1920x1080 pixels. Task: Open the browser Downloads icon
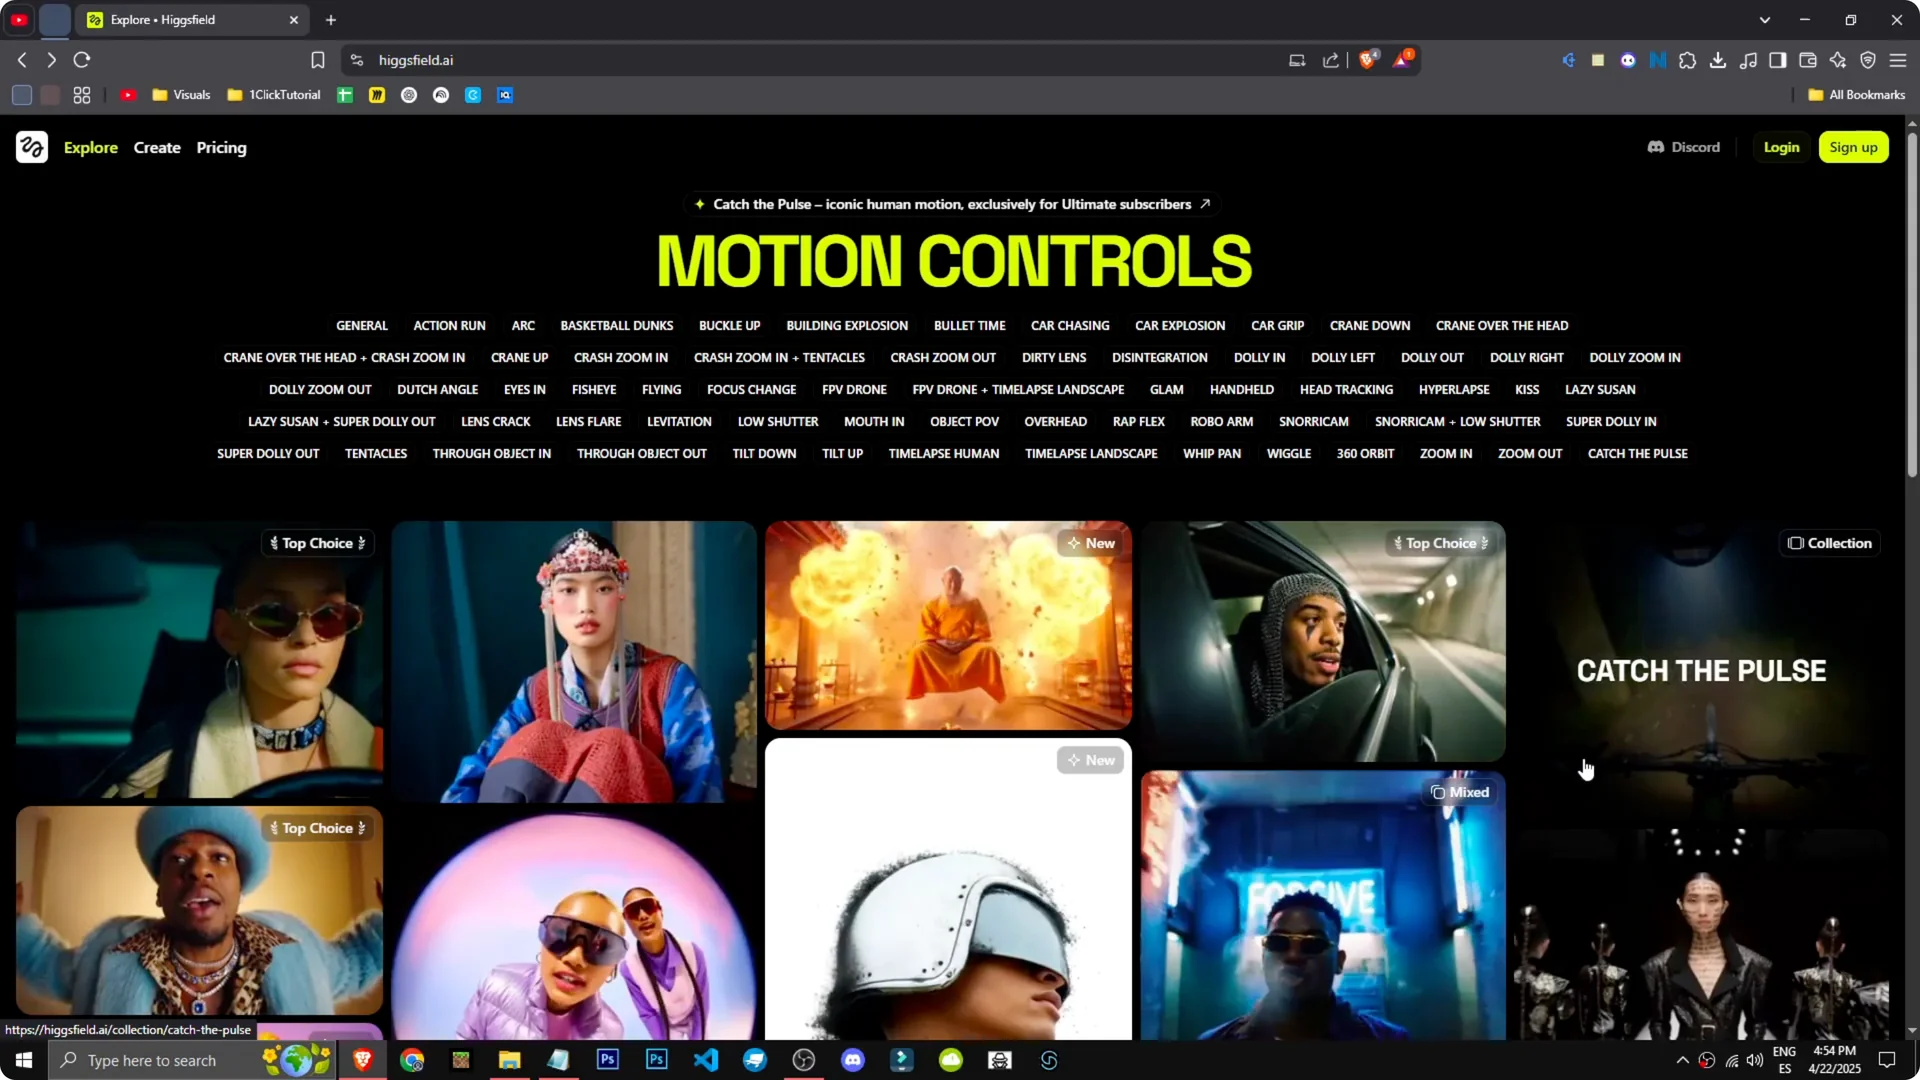(x=1718, y=60)
